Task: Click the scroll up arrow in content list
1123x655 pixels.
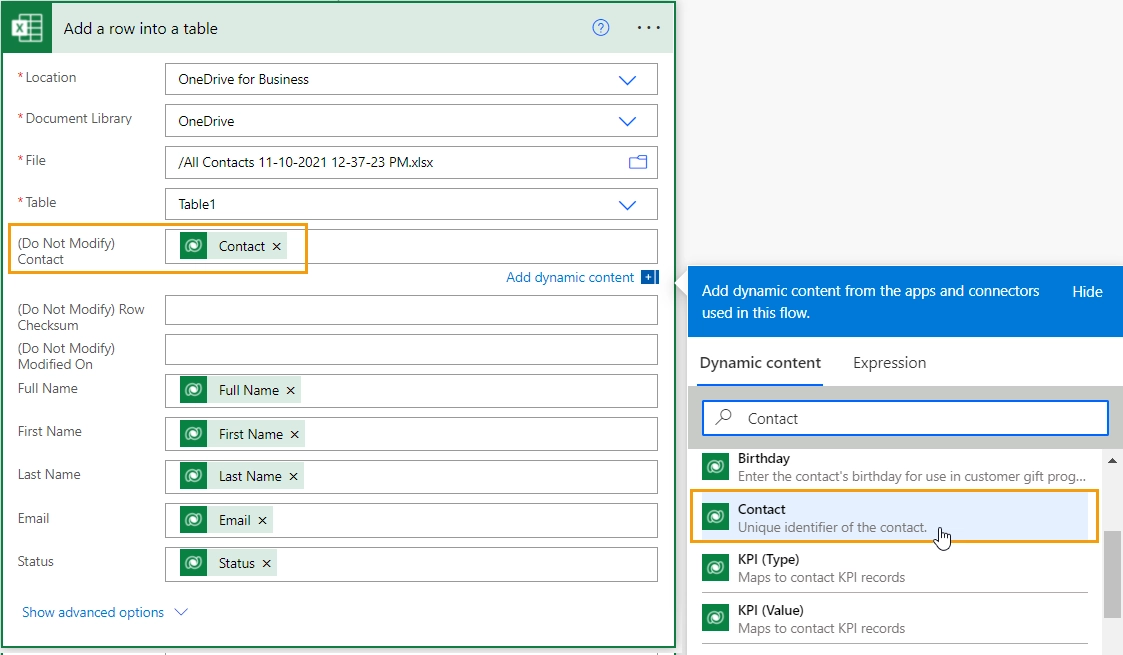Action: 1112,460
